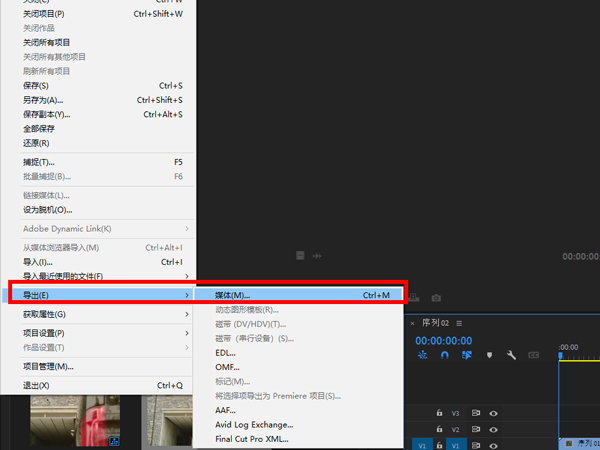Add a marker using the marker icon
Image resolution: width=600 pixels, height=450 pixels.
click(489, 355)
